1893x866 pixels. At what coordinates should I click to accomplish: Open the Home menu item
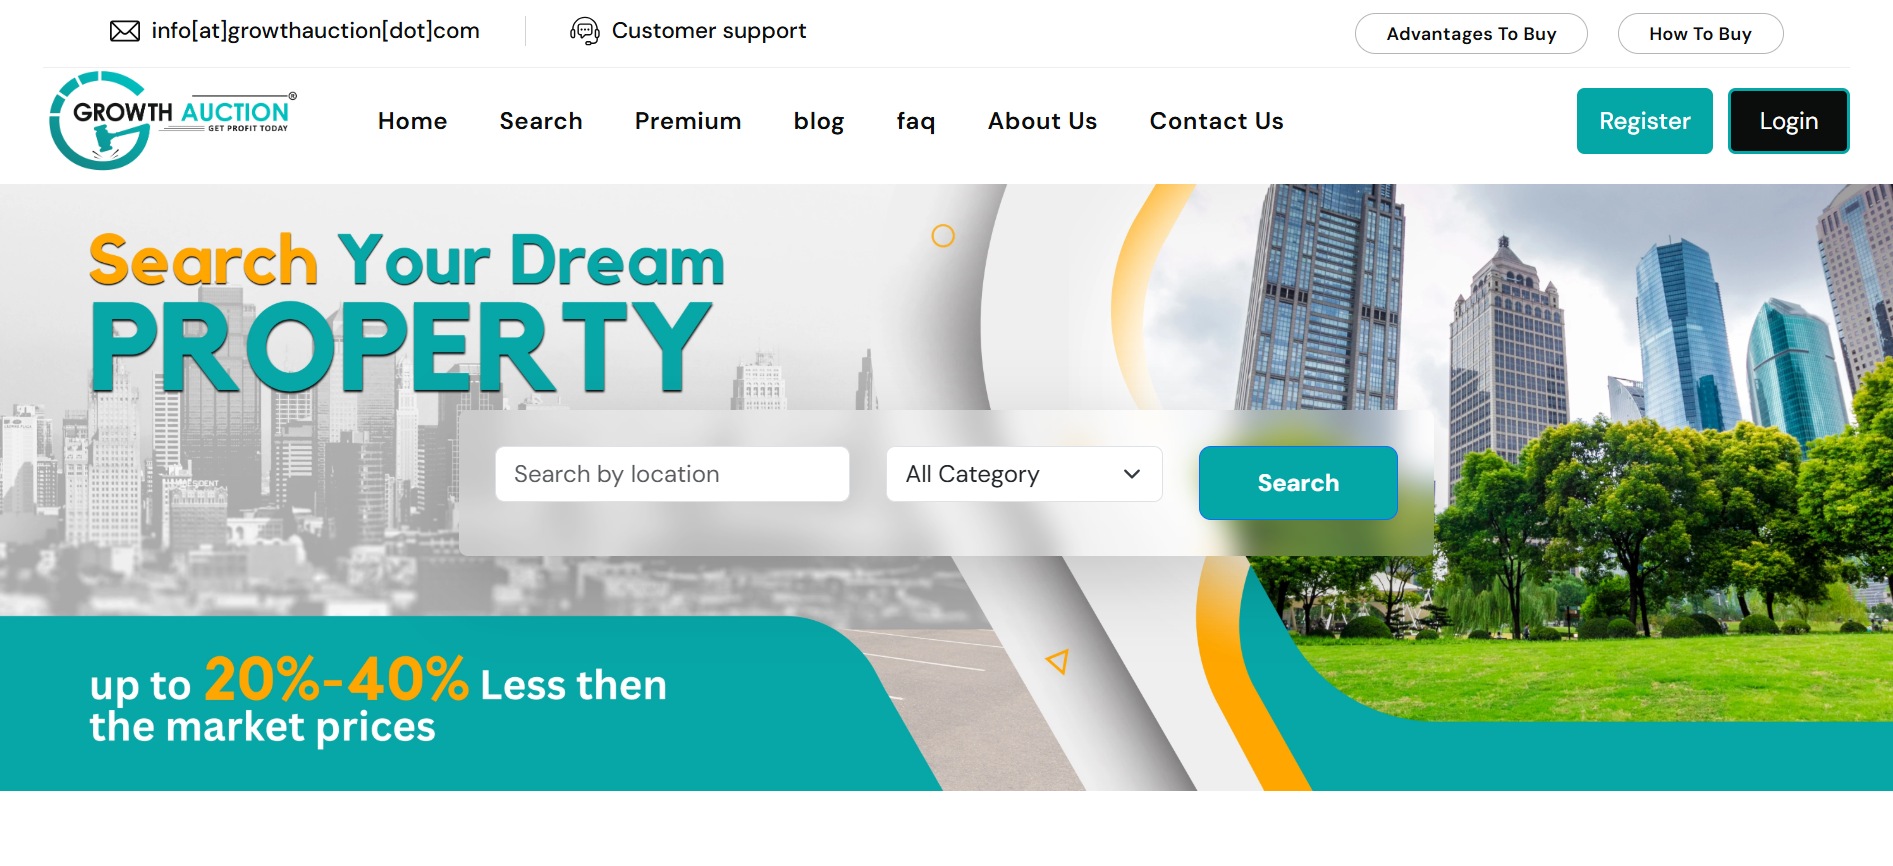point(413,121)
